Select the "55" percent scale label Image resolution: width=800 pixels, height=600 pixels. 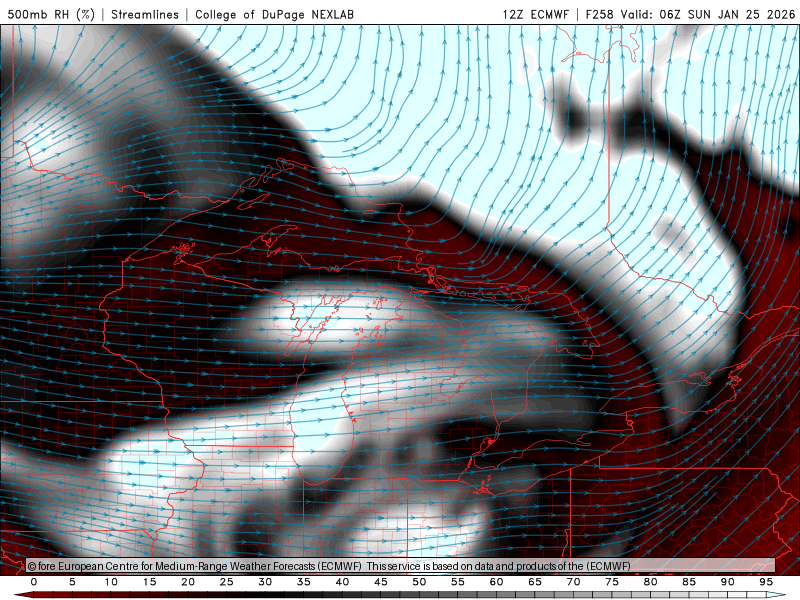pos(458,582)
